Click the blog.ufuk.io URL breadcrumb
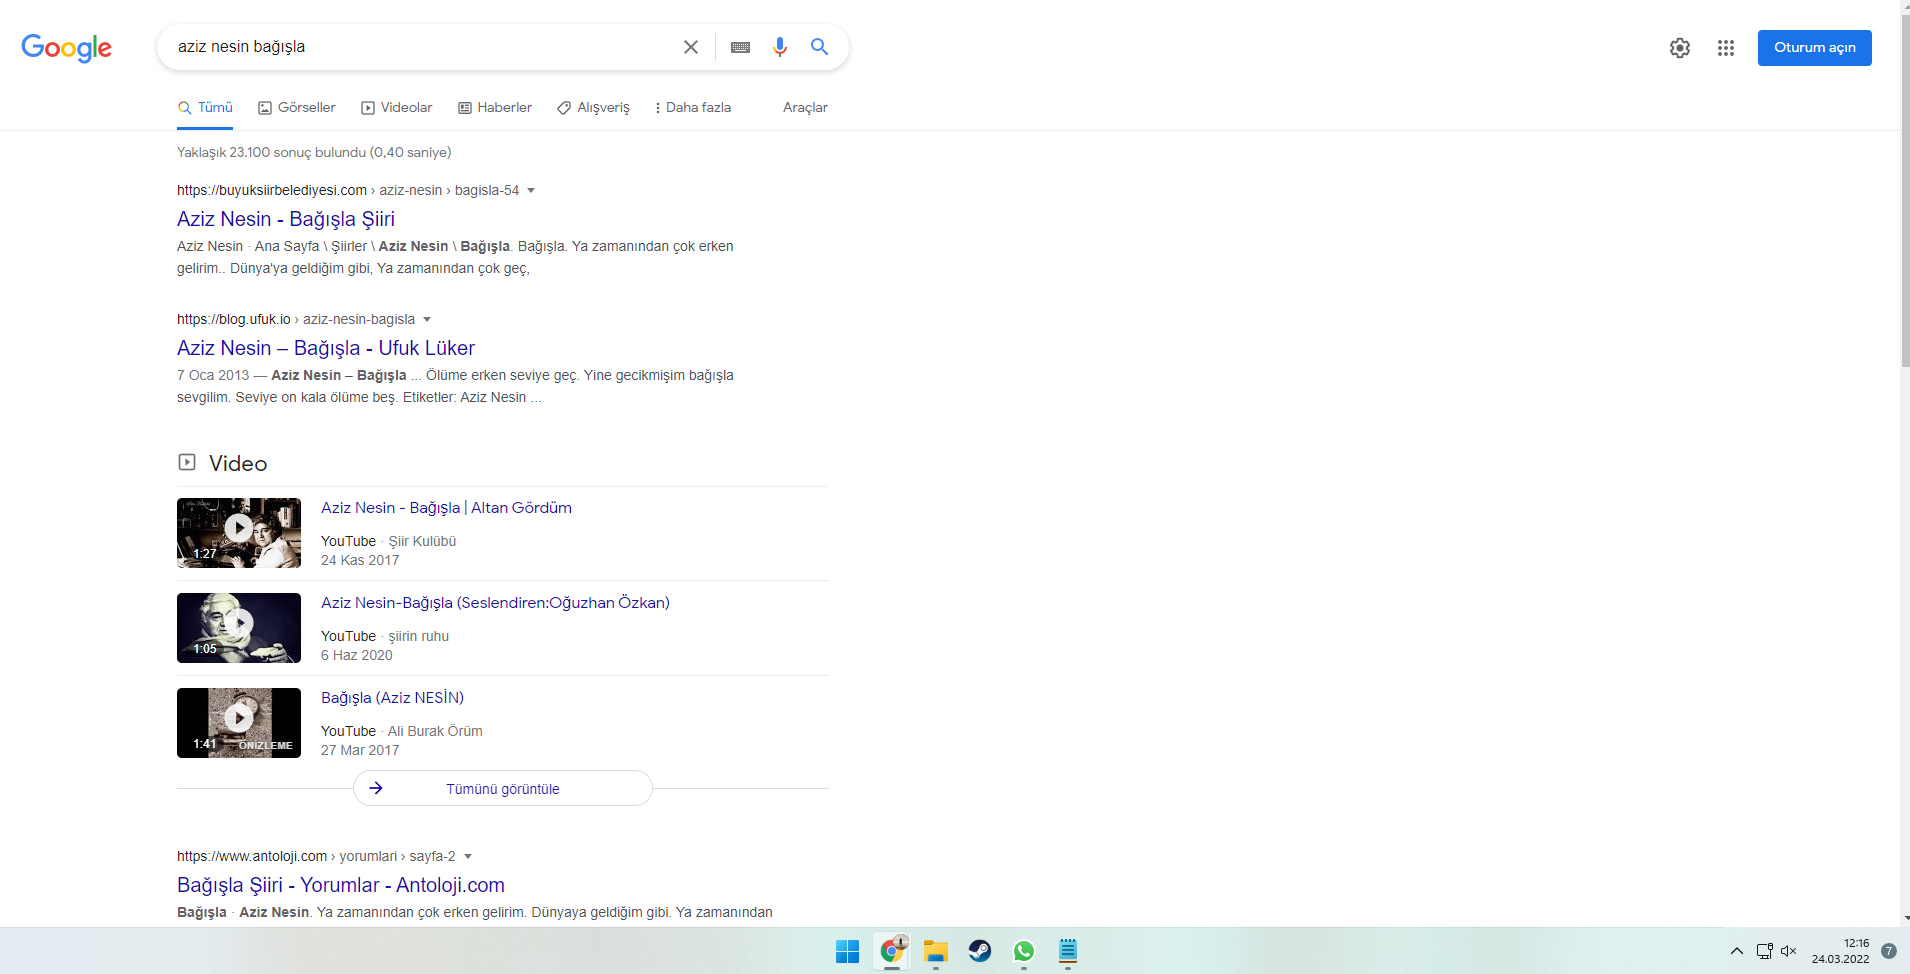Screen dimensions: 1910x974 click(296, 319)
